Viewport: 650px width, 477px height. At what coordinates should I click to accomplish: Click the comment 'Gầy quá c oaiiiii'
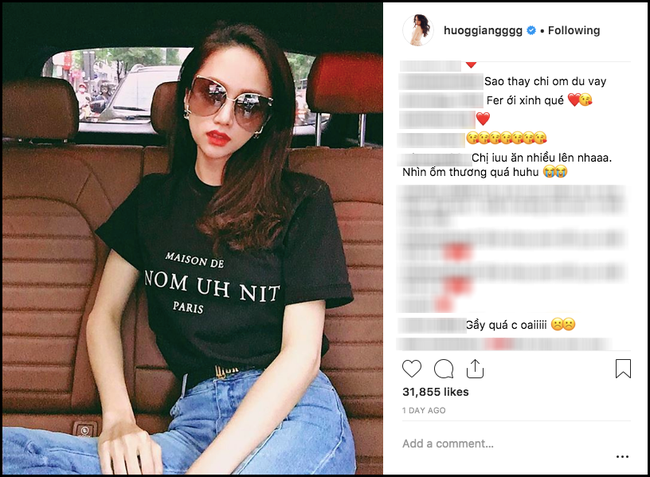tap(520, 325)
